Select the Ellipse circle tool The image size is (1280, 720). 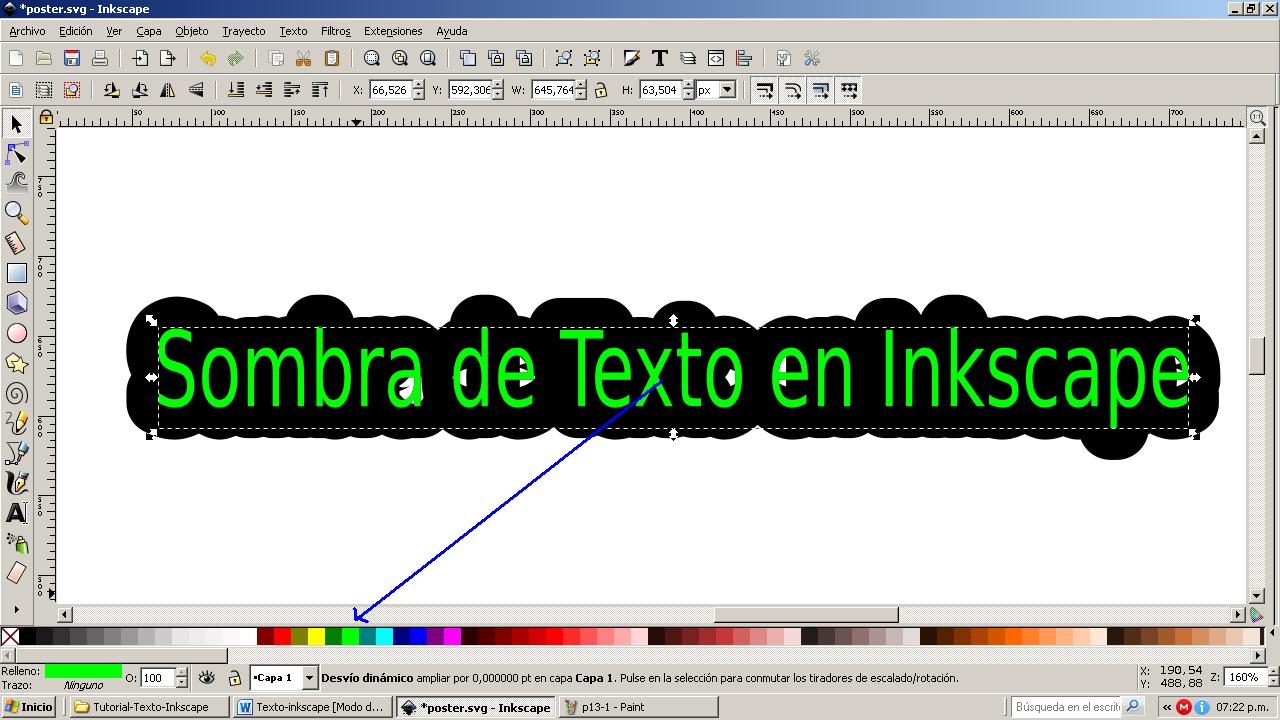pyautogui.click(x=16, y=332)
